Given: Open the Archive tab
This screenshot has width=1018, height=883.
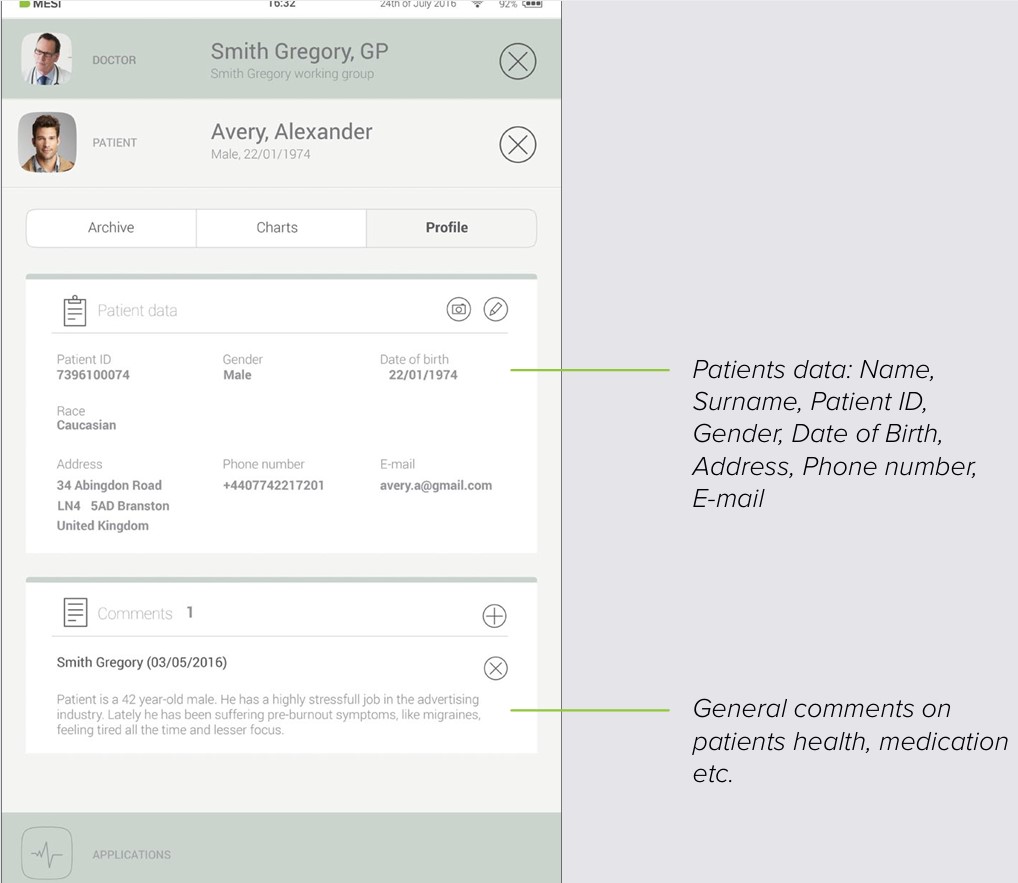Looking at the screenshot, I should [110, 228].
